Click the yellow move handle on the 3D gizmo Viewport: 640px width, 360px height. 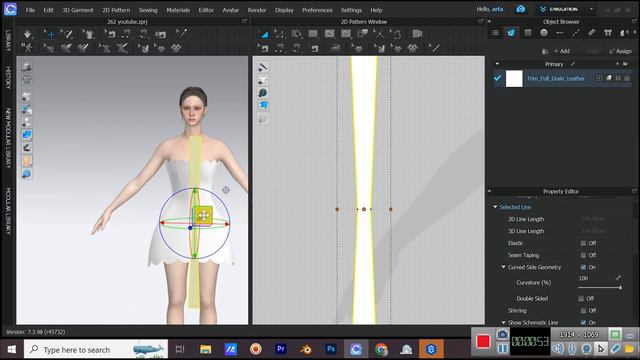[203, 215]
